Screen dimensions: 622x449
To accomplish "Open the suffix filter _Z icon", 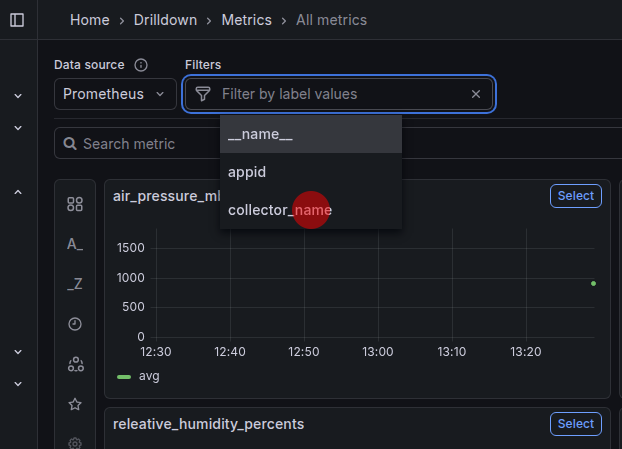I will click(75, 284).
